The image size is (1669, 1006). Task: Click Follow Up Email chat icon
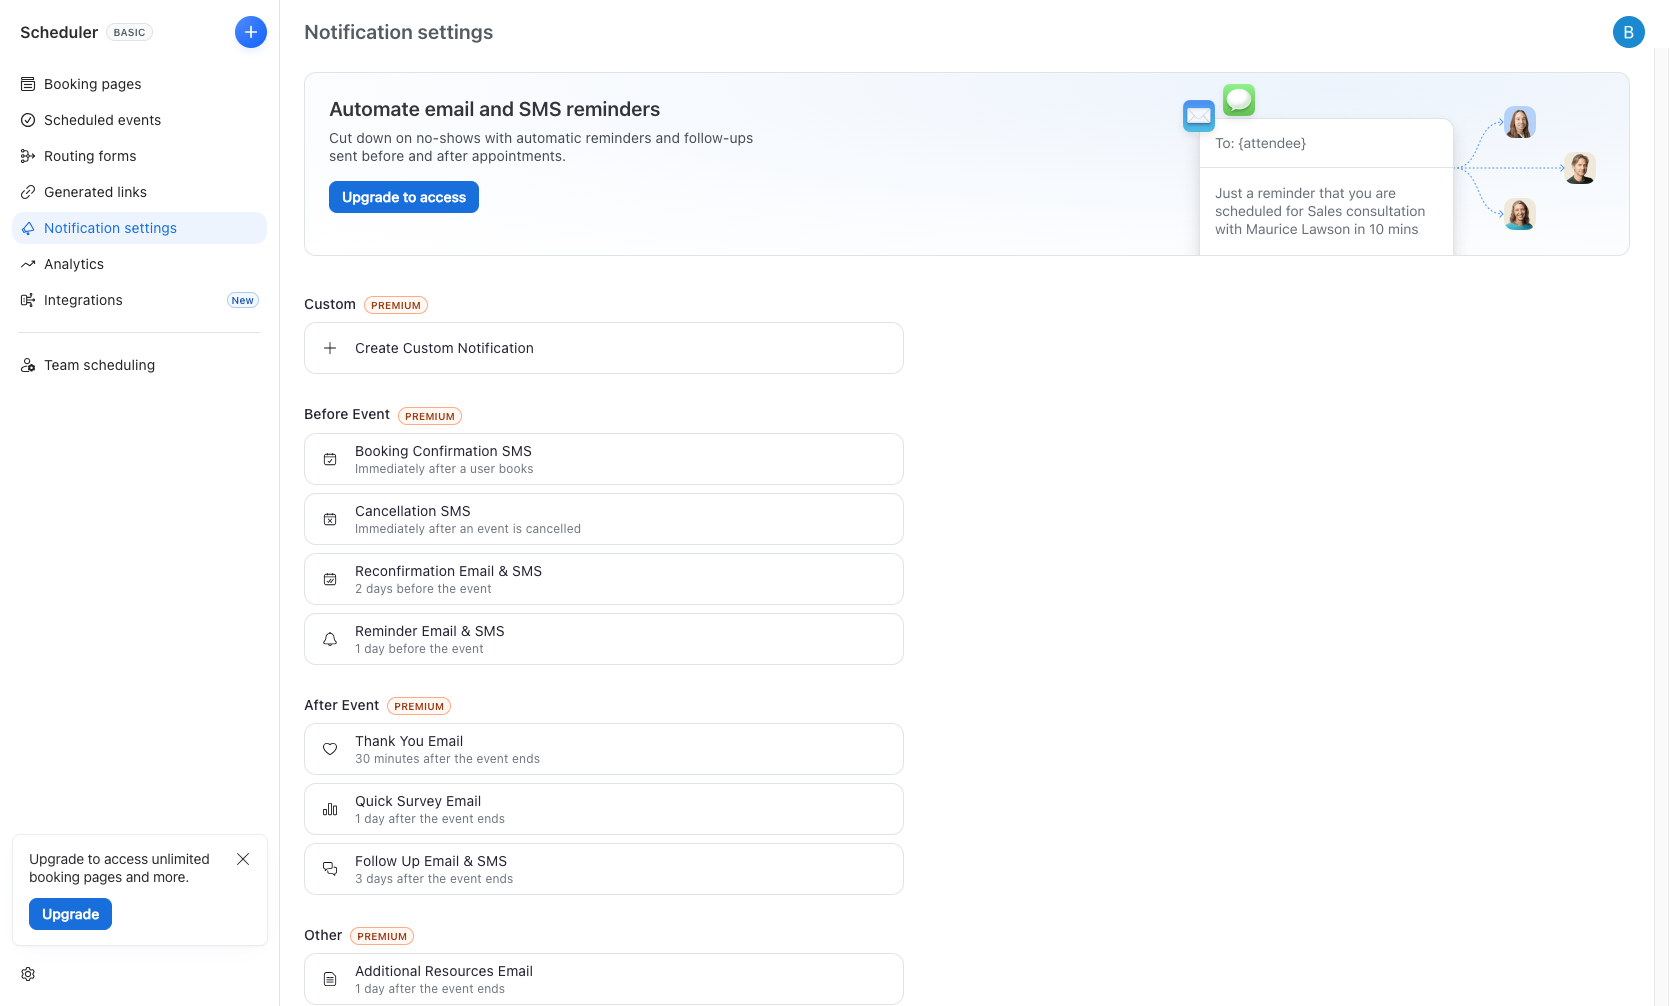coord(330,869)
